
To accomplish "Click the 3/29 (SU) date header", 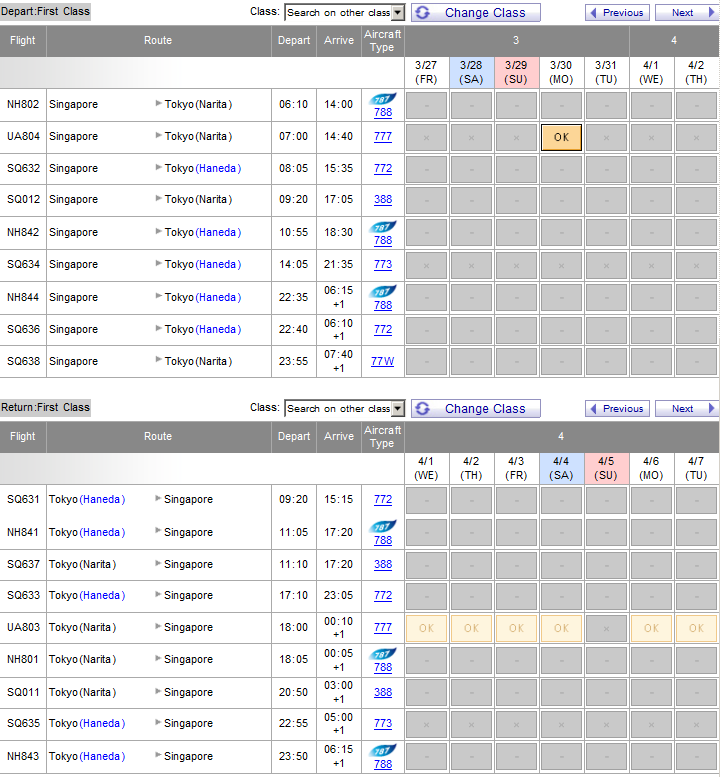I will click(x=516, y=72).
